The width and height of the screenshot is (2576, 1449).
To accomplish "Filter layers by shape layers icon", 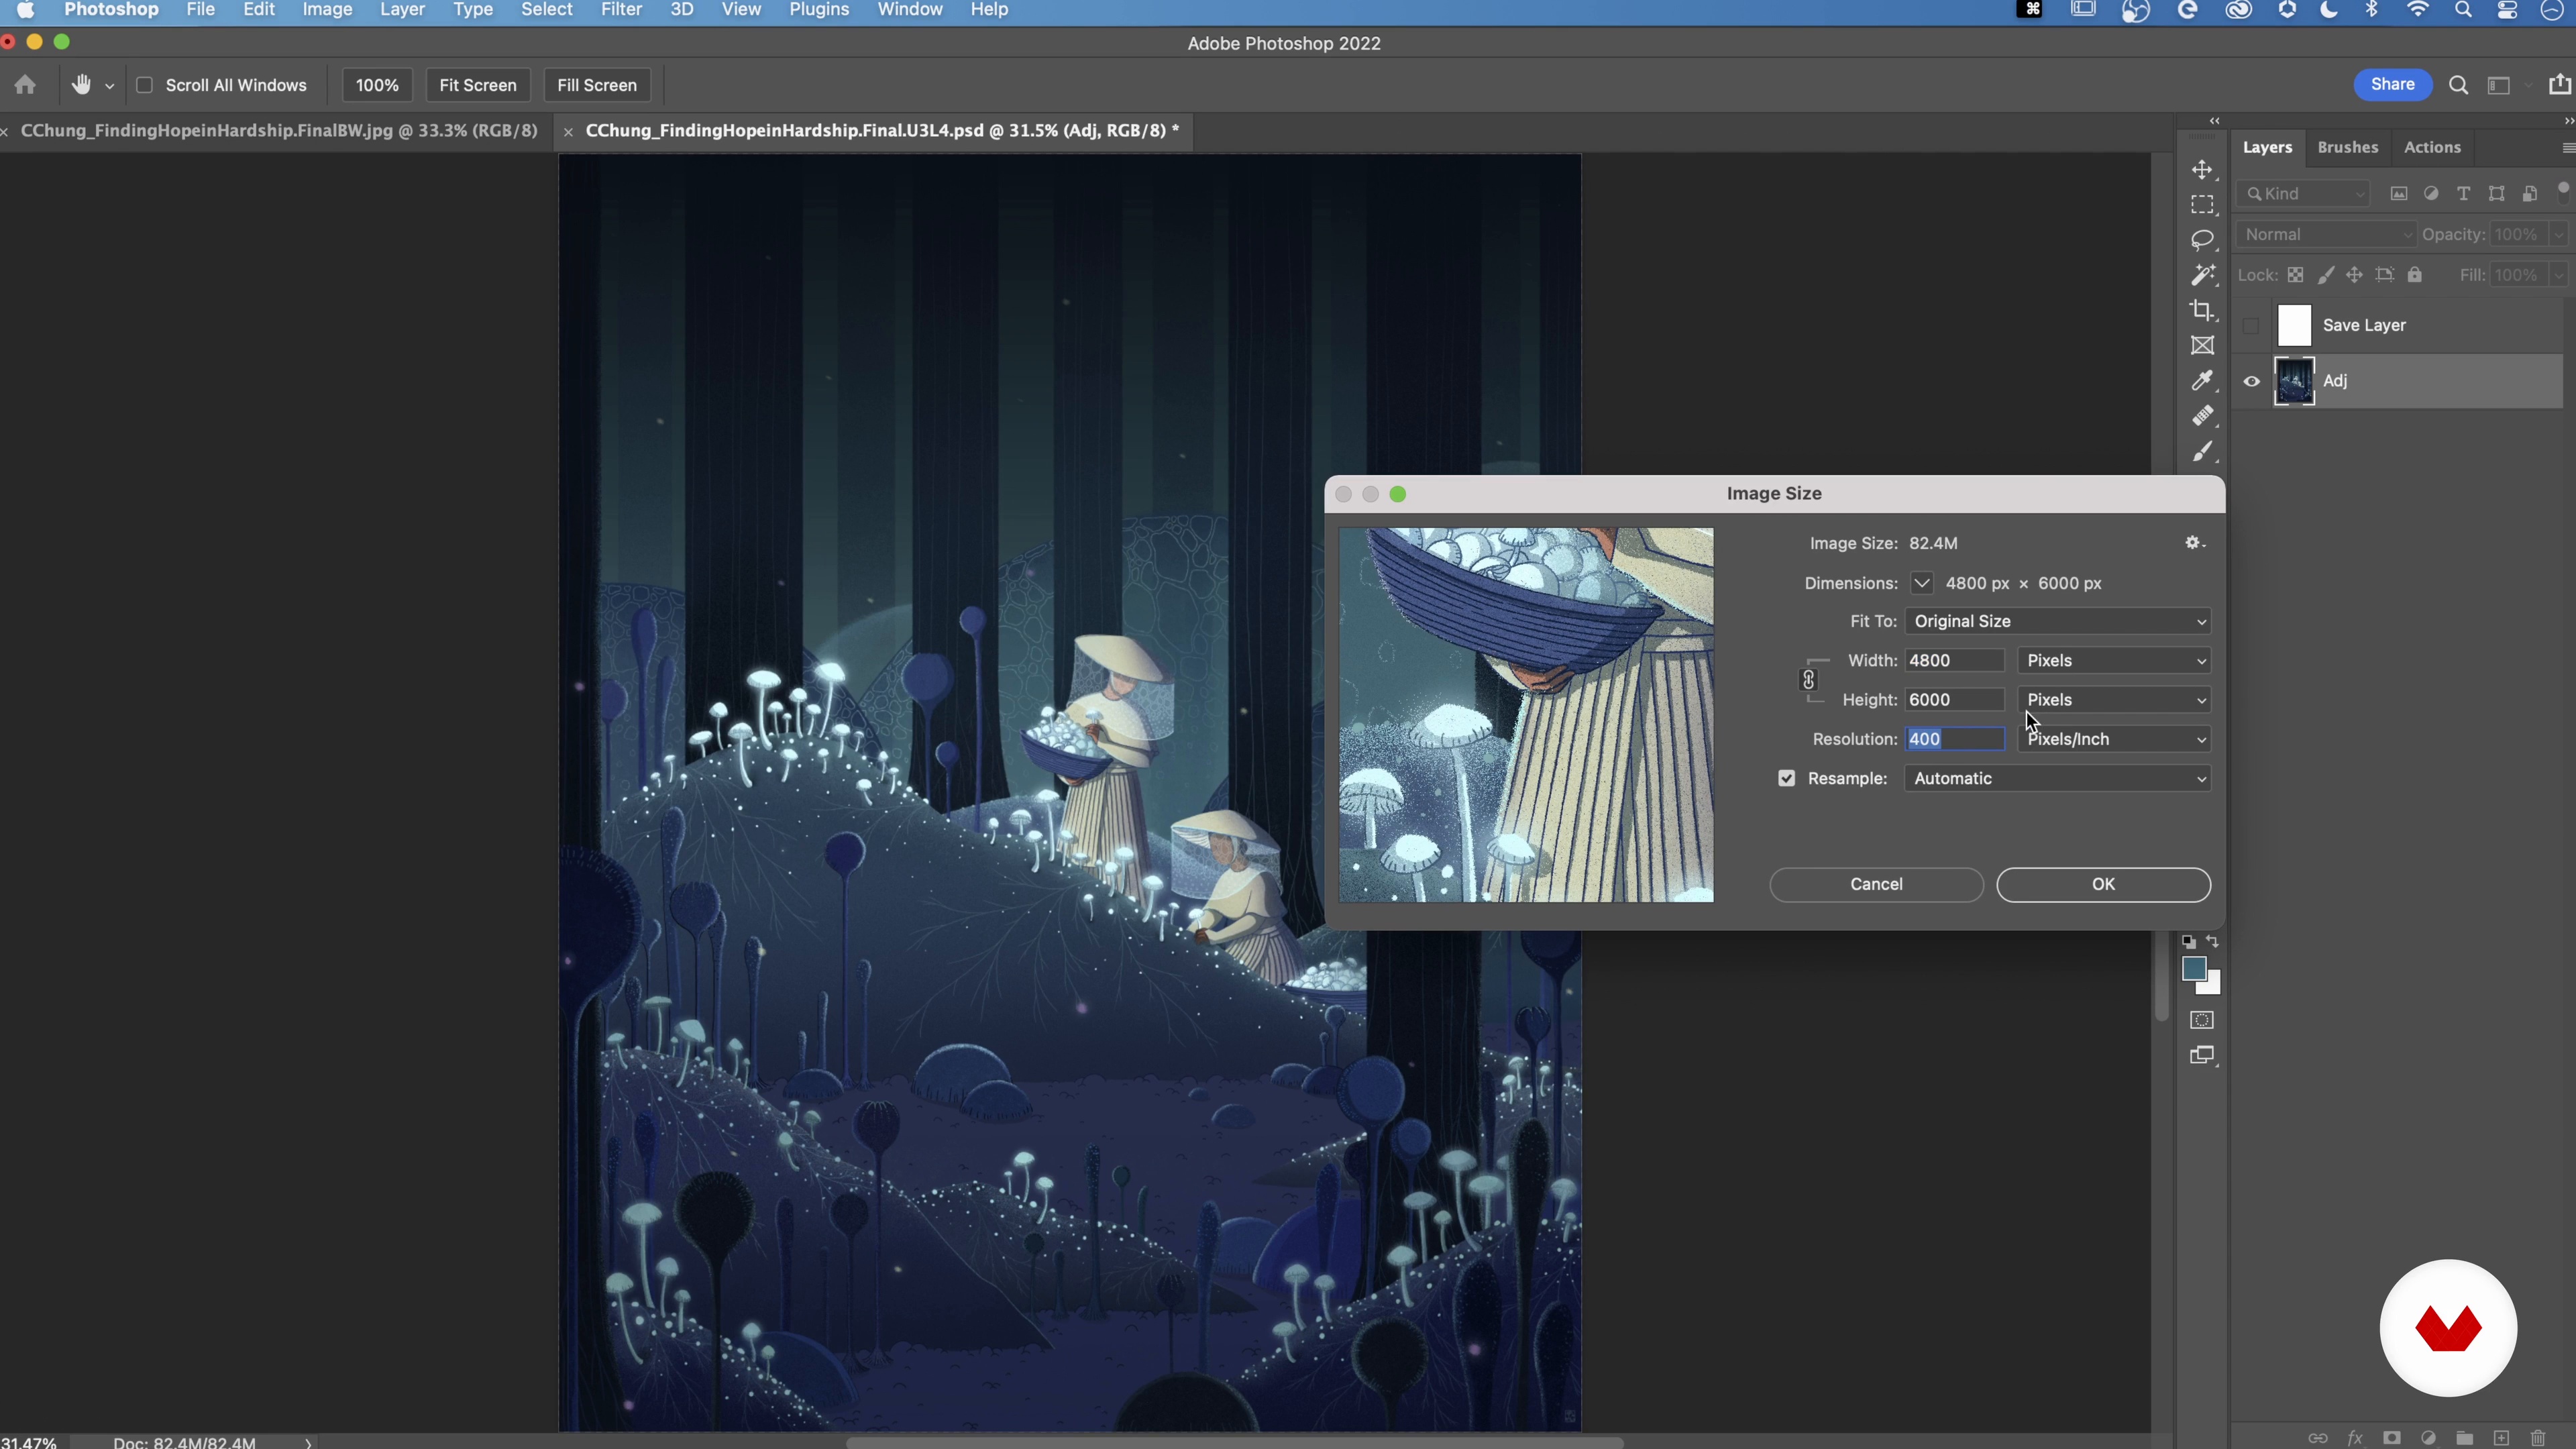I will [2497, 194].
